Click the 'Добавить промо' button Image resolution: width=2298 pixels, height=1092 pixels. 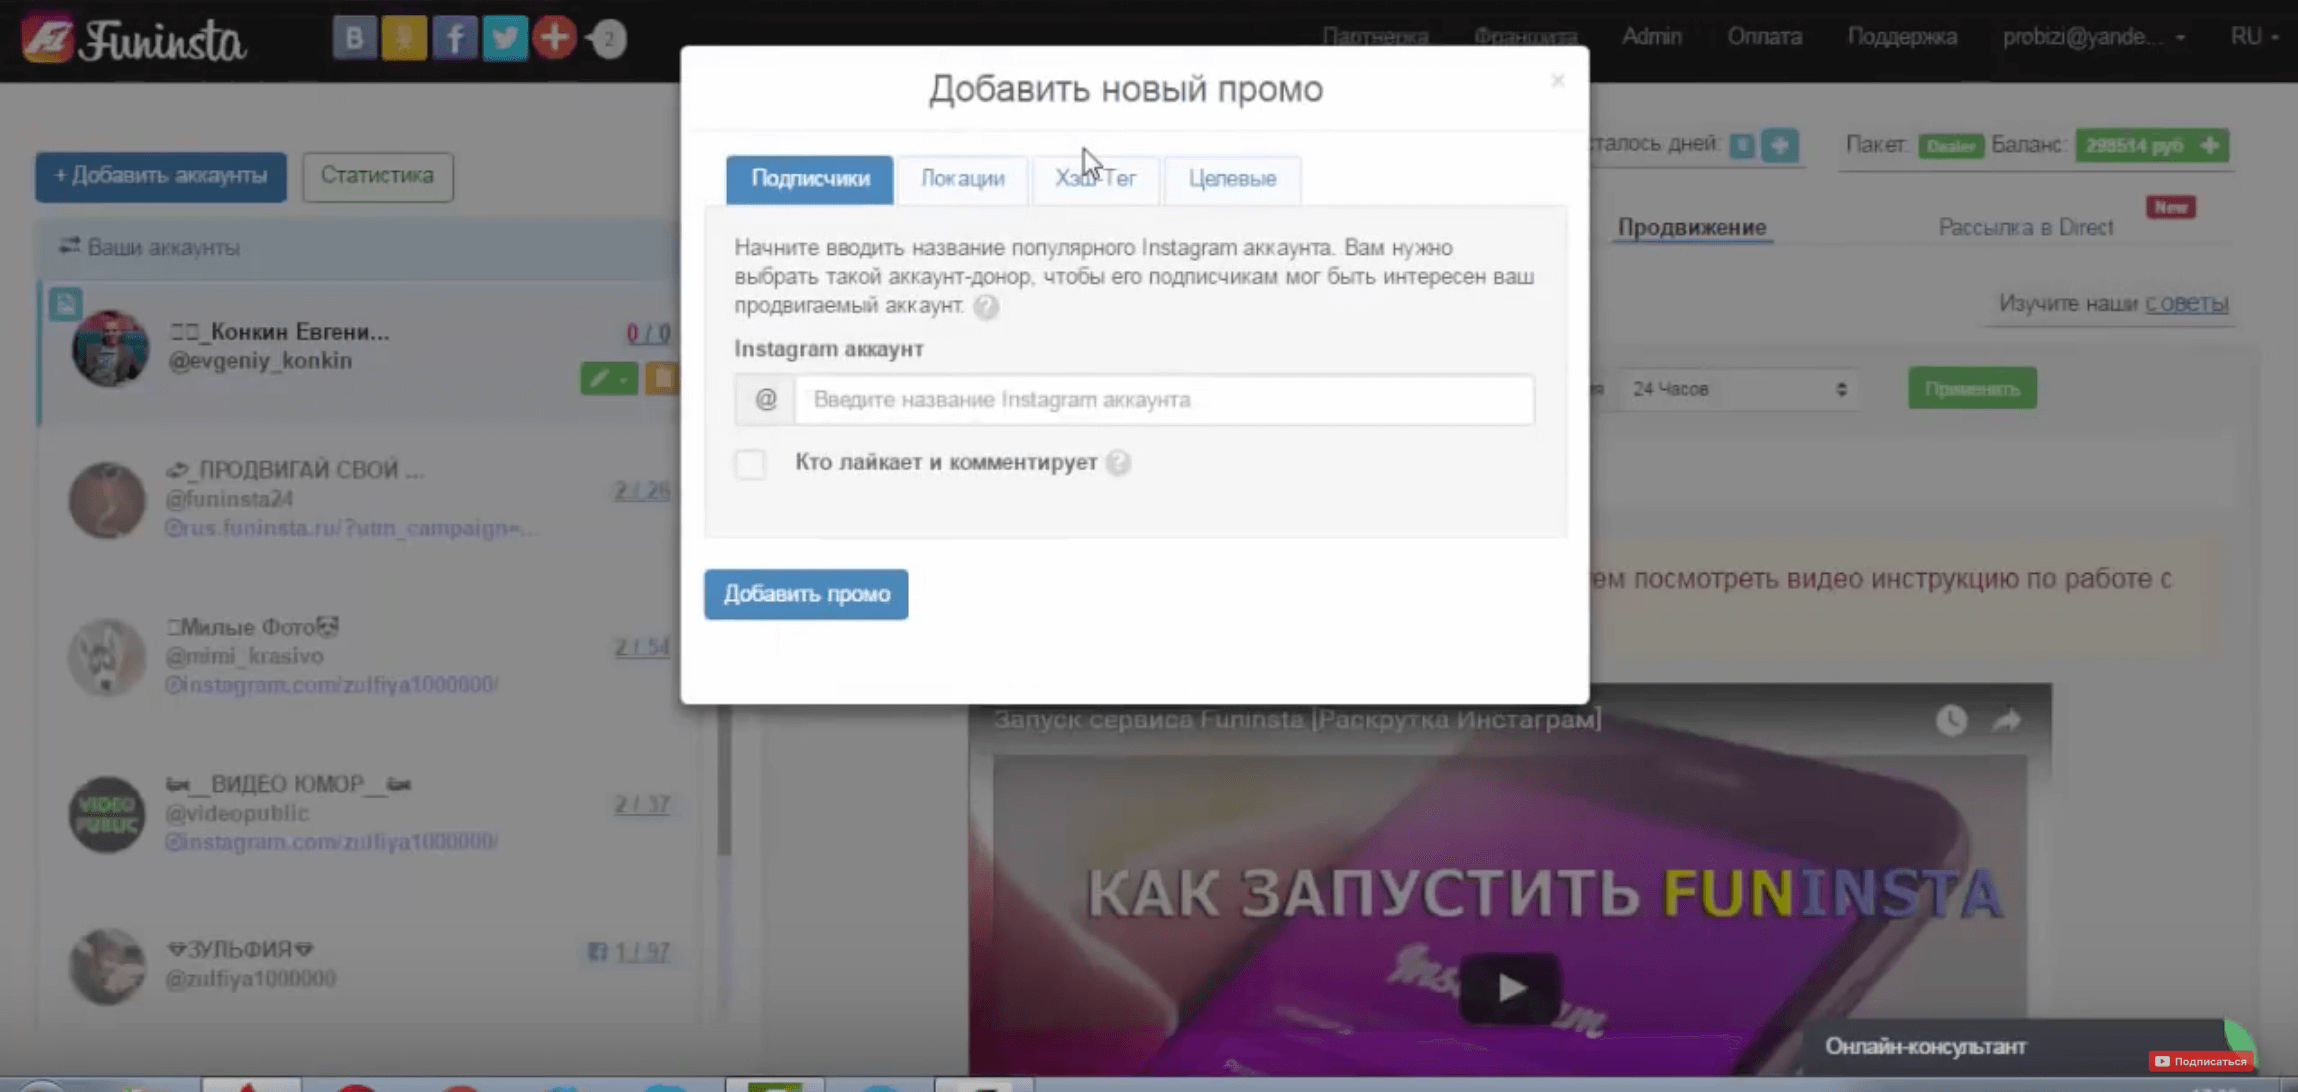pyautogui.click(x=806, y=594)
